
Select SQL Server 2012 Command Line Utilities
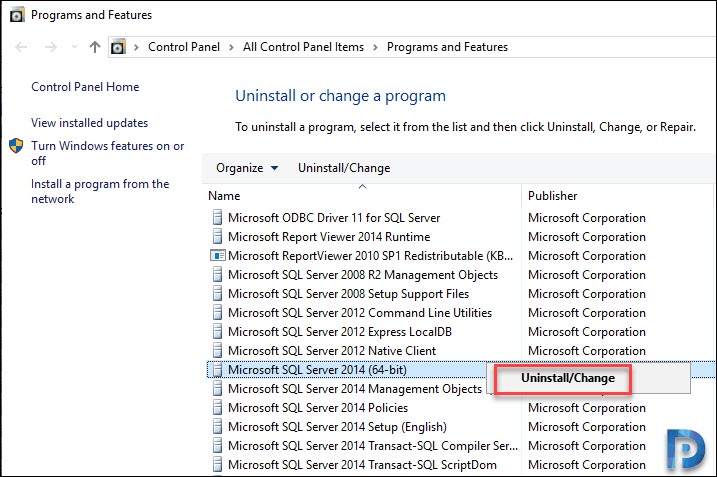(x=360, y=313)
